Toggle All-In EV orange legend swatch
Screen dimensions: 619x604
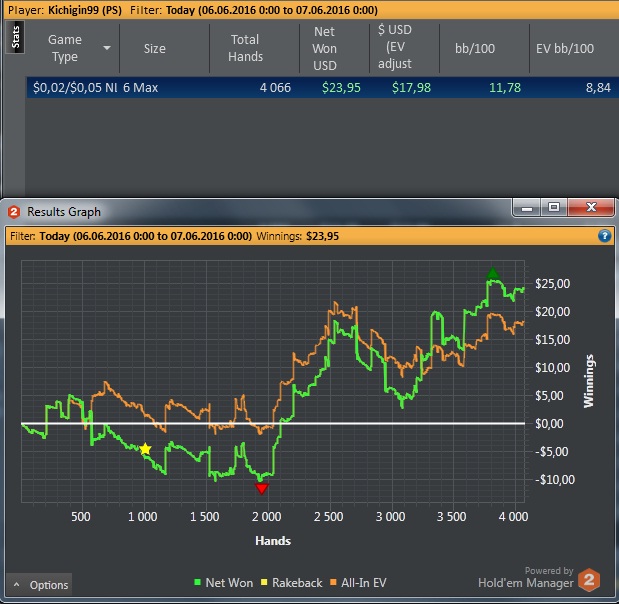333,582
